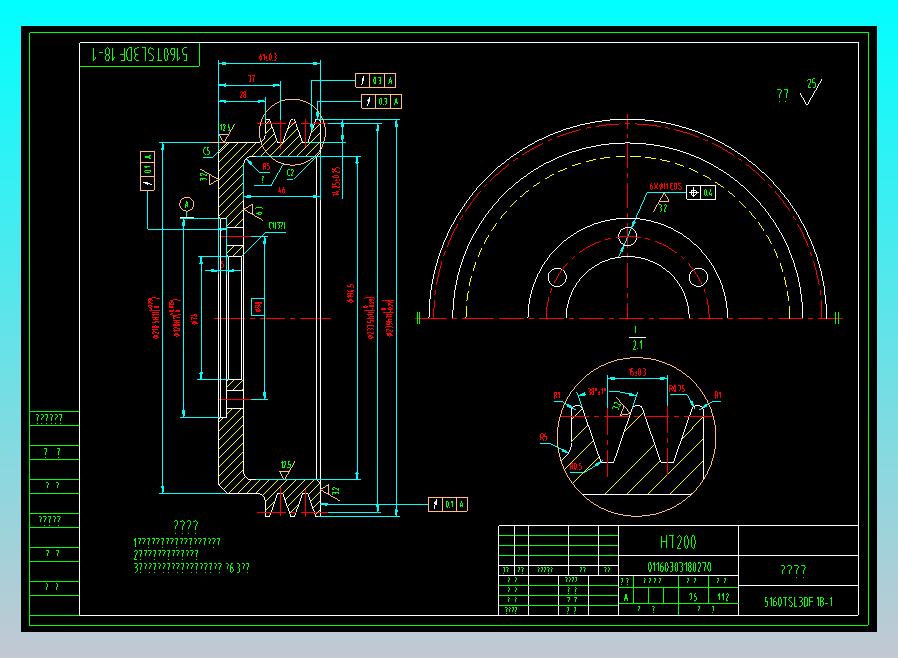
Task: Click the runout tolerance frame below the section view
Action: click(448, 504)
